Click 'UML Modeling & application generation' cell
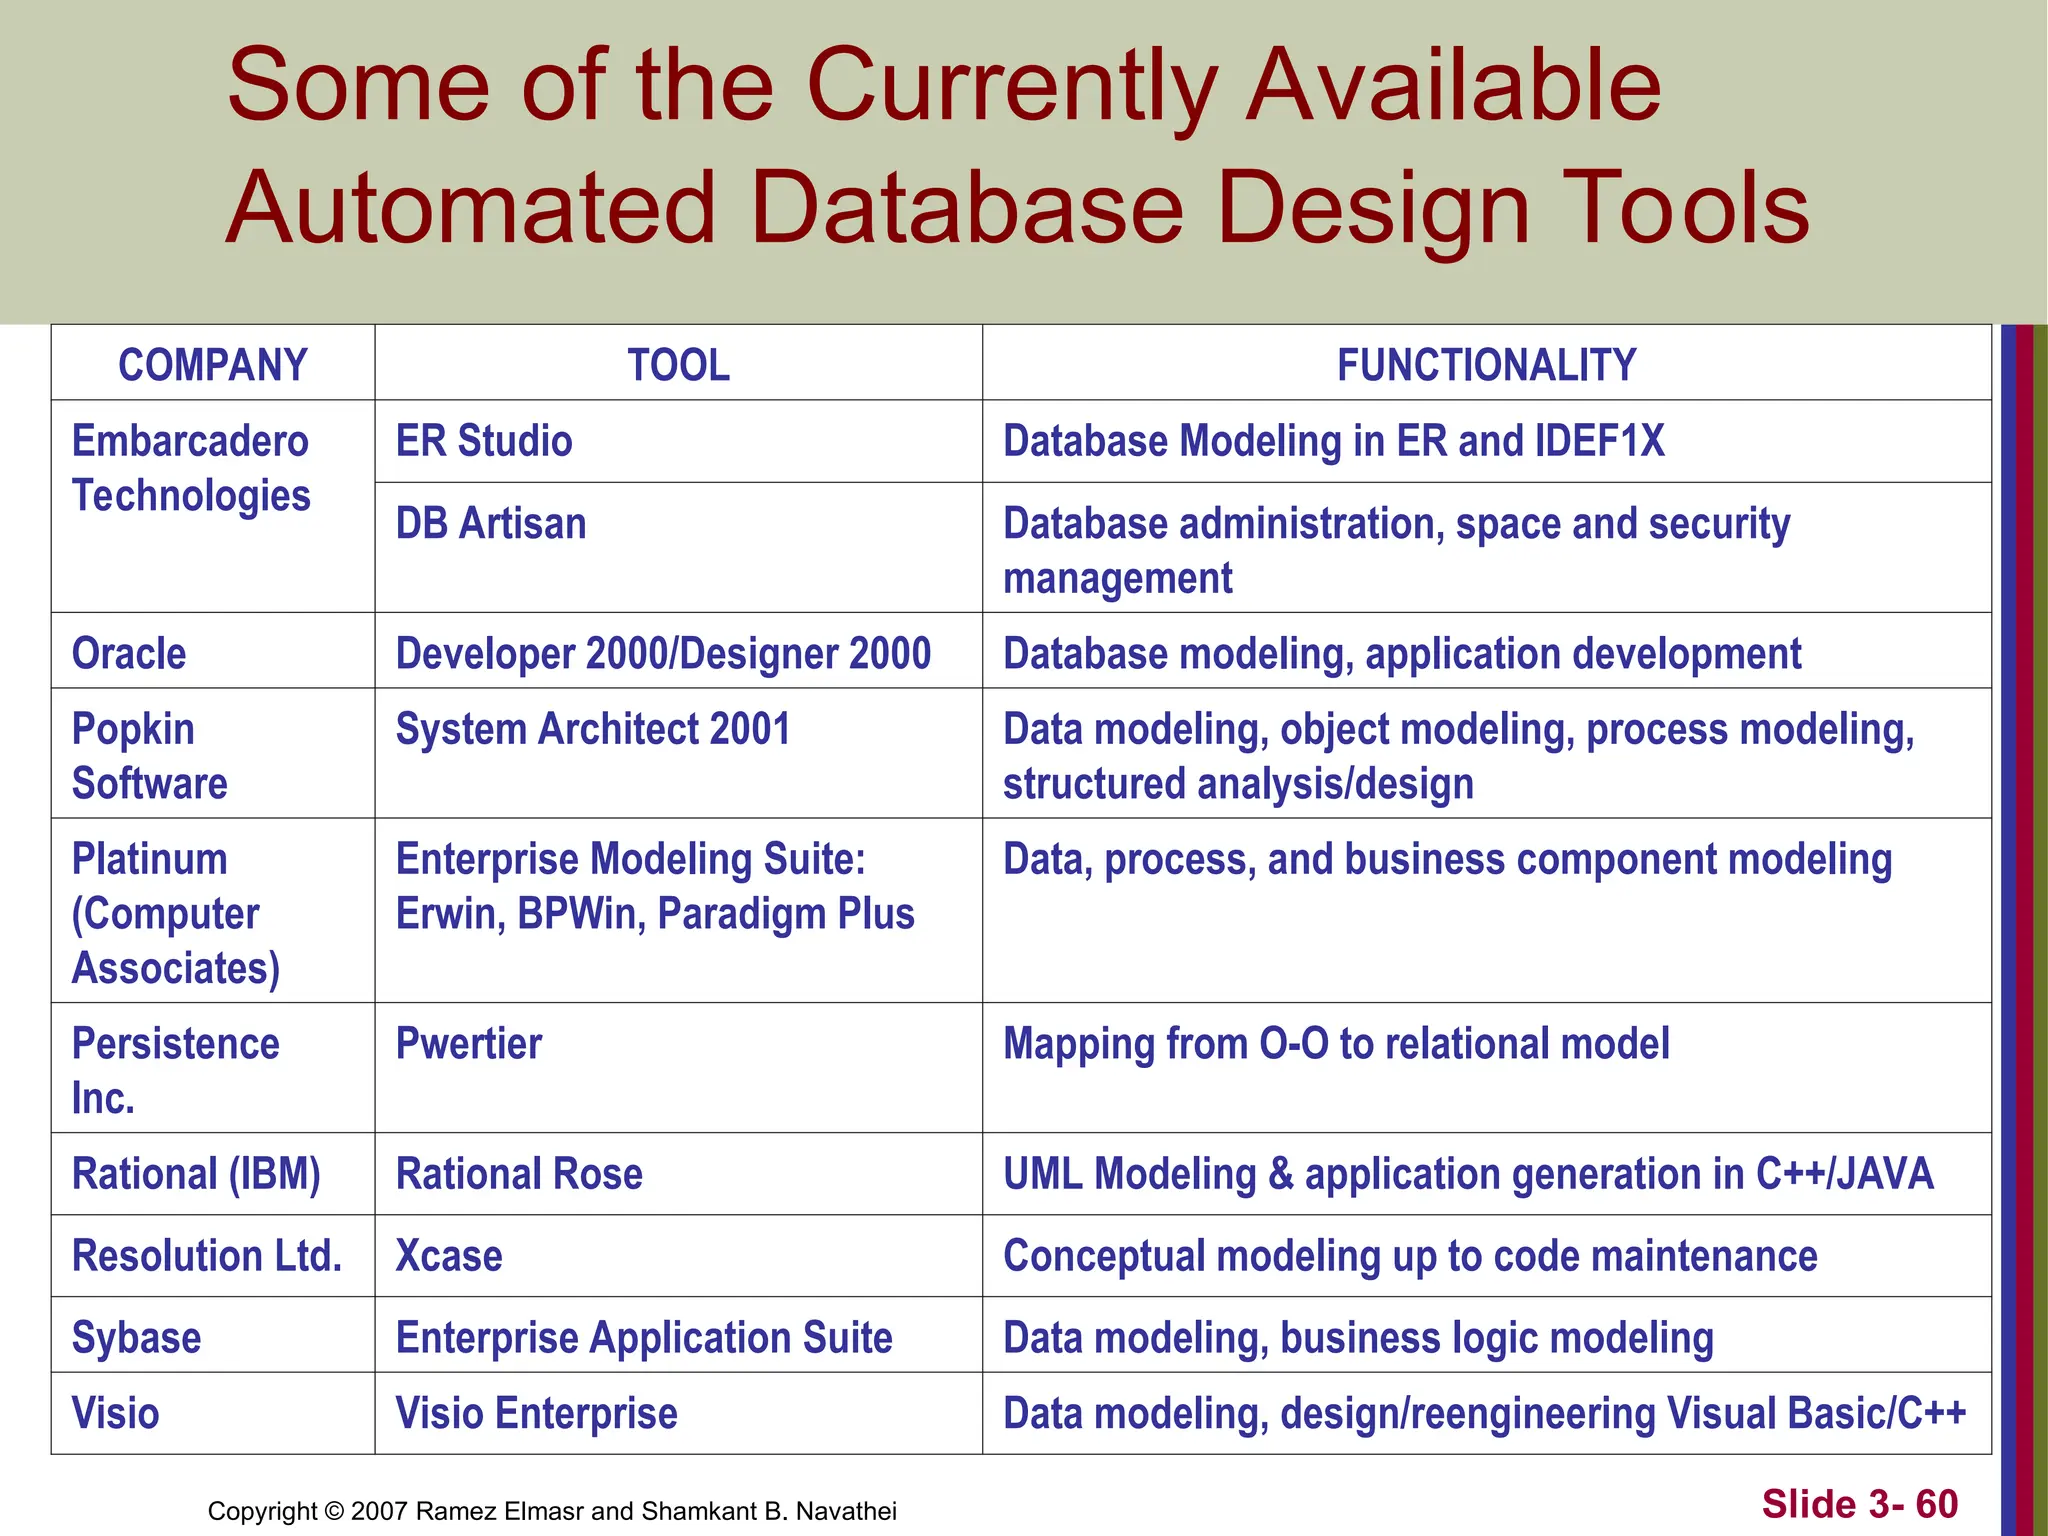This screenshot has width=2048, height=1536. point(1487,1174)
